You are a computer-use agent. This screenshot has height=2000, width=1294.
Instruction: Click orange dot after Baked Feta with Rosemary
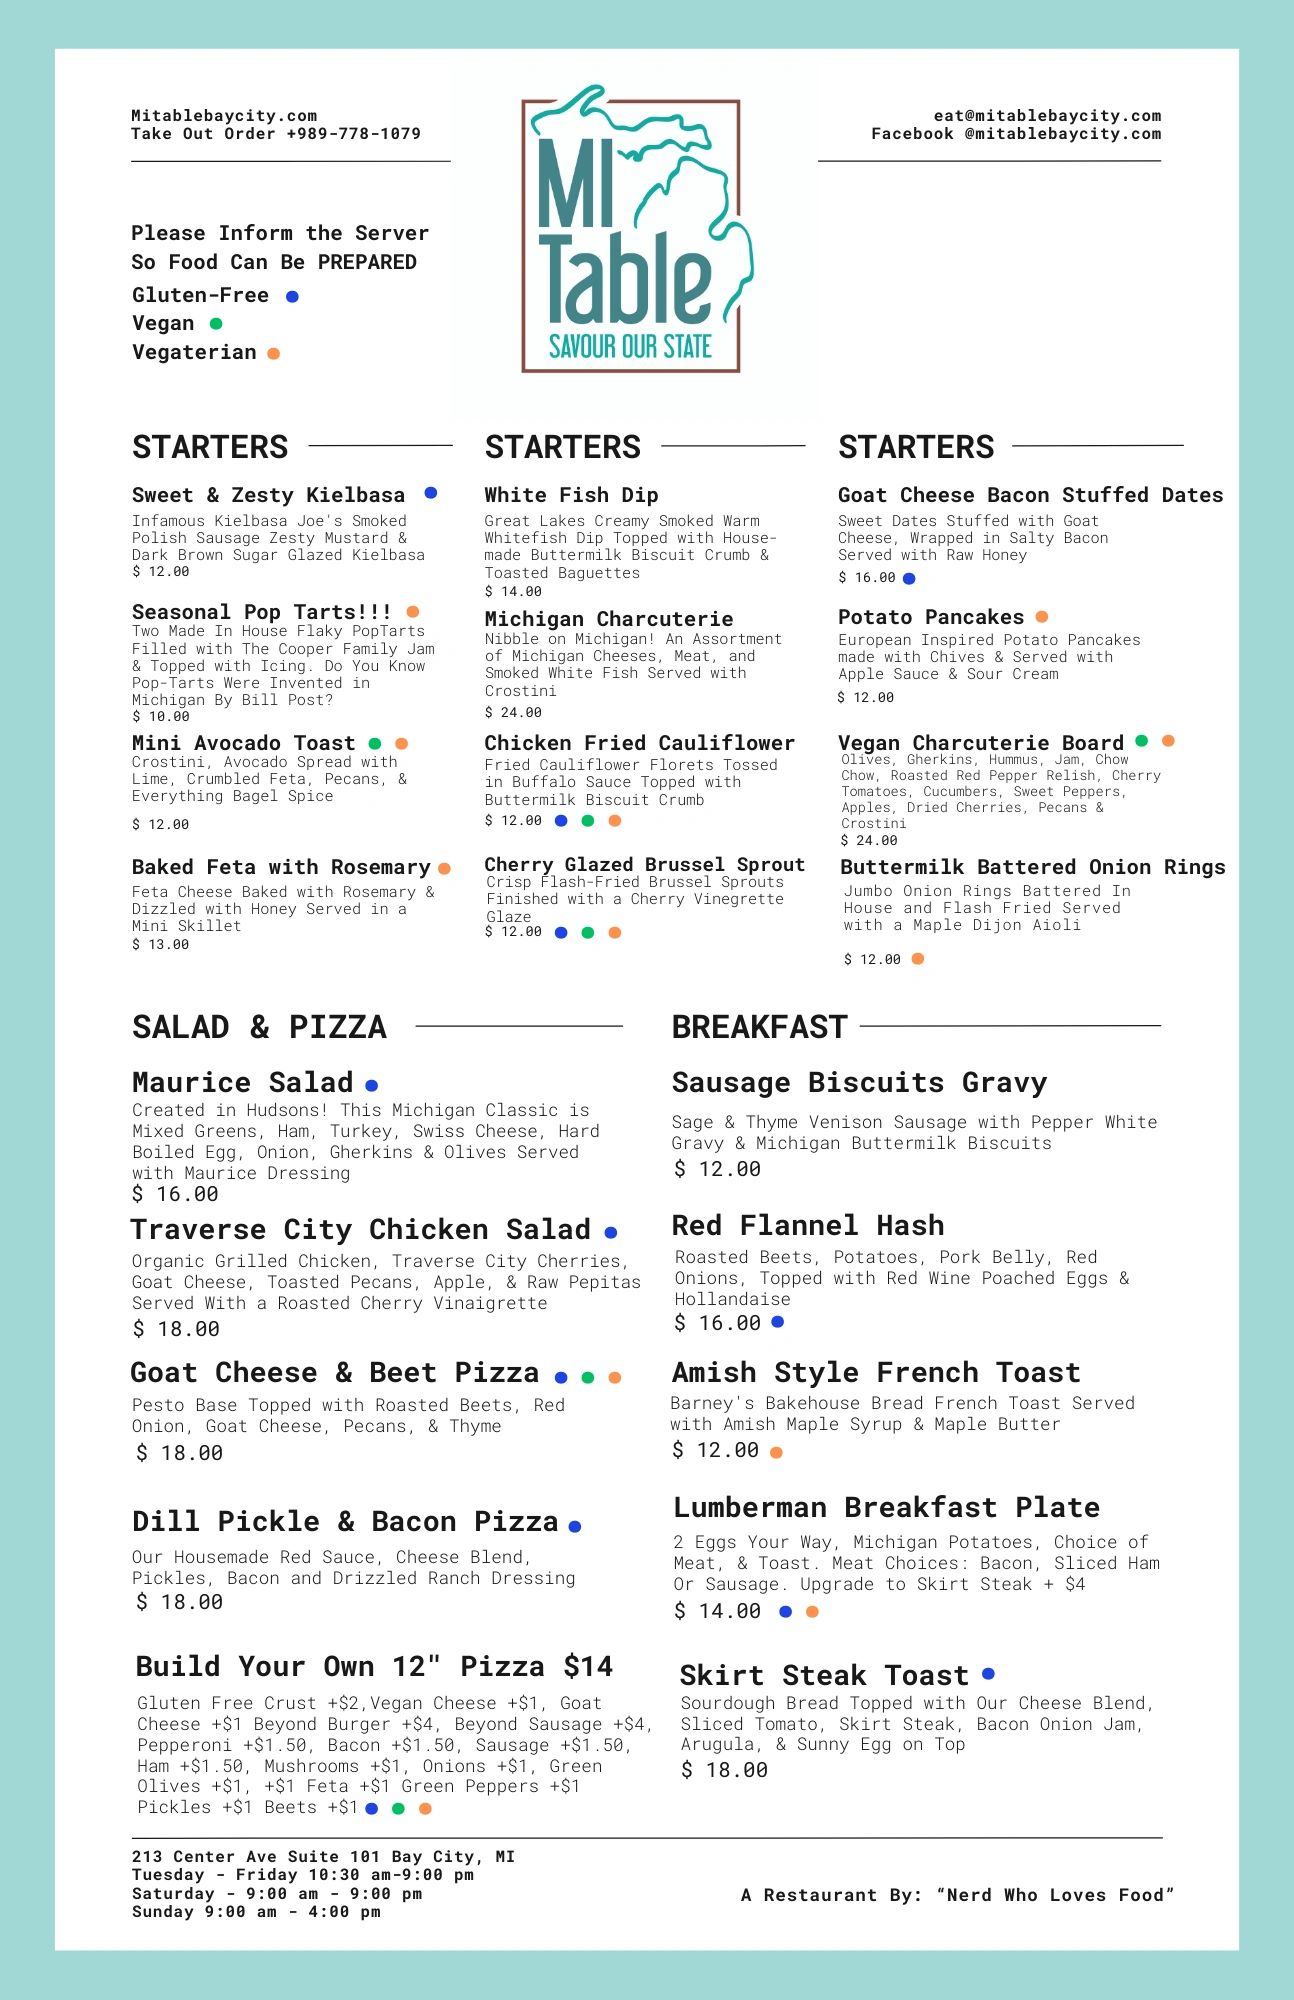pyautogui.click(x=444, y=868)
